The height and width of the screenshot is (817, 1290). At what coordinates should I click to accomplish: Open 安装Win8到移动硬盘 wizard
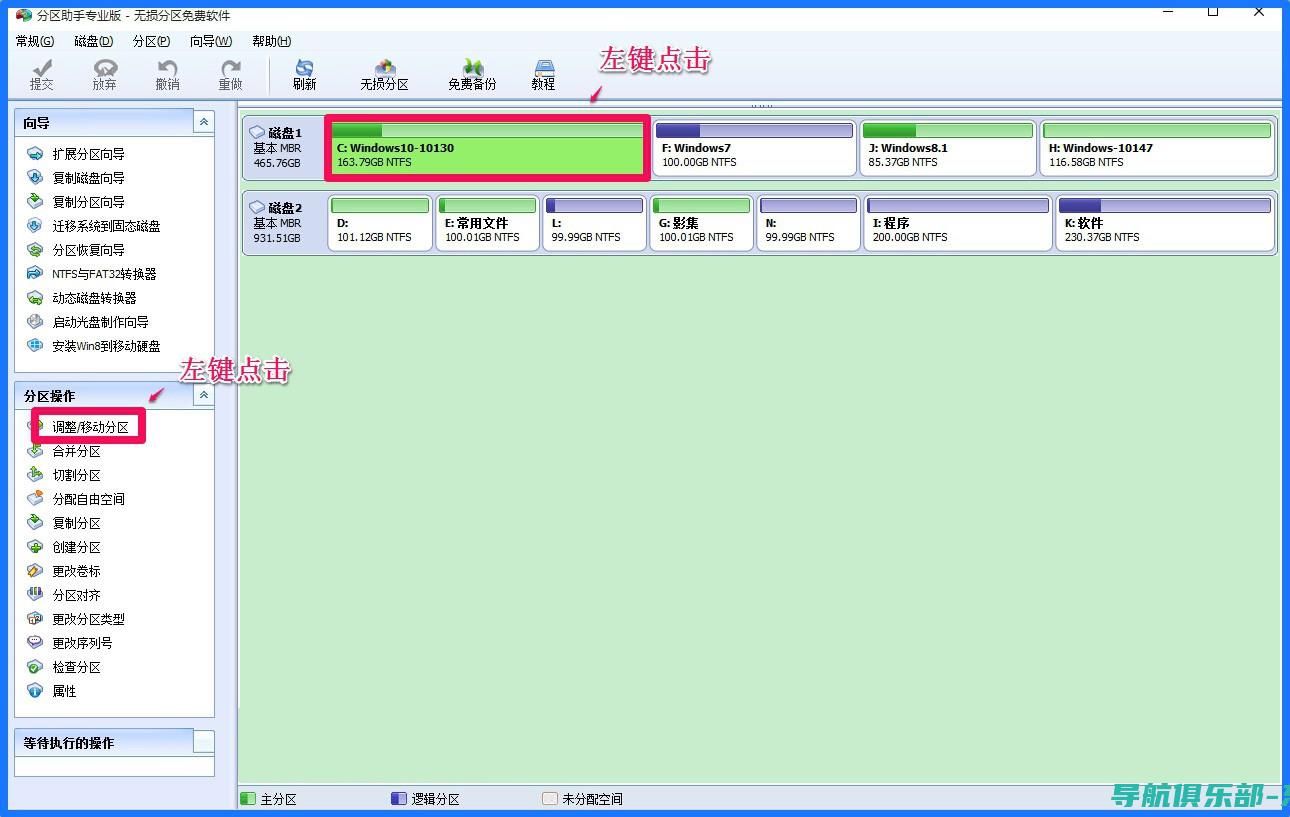pos(94,346)
